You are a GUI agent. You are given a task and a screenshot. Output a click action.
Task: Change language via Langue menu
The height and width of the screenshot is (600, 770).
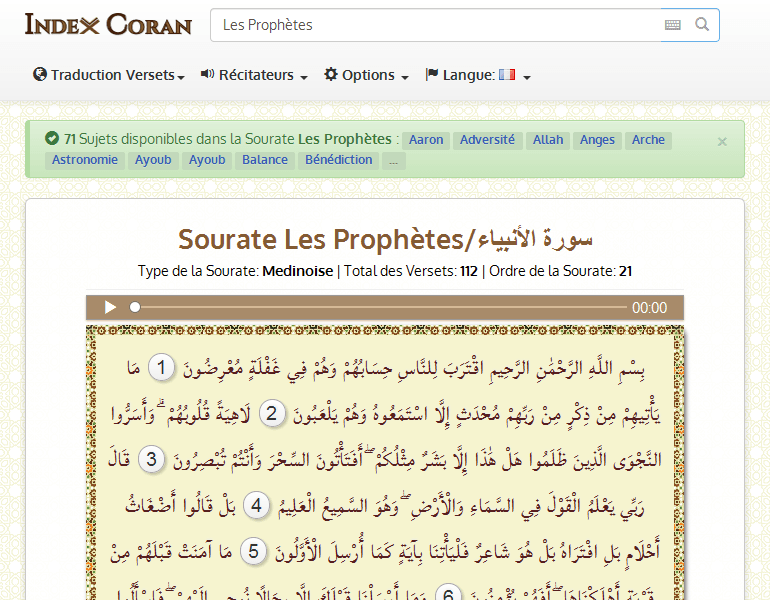pos(477,75)
